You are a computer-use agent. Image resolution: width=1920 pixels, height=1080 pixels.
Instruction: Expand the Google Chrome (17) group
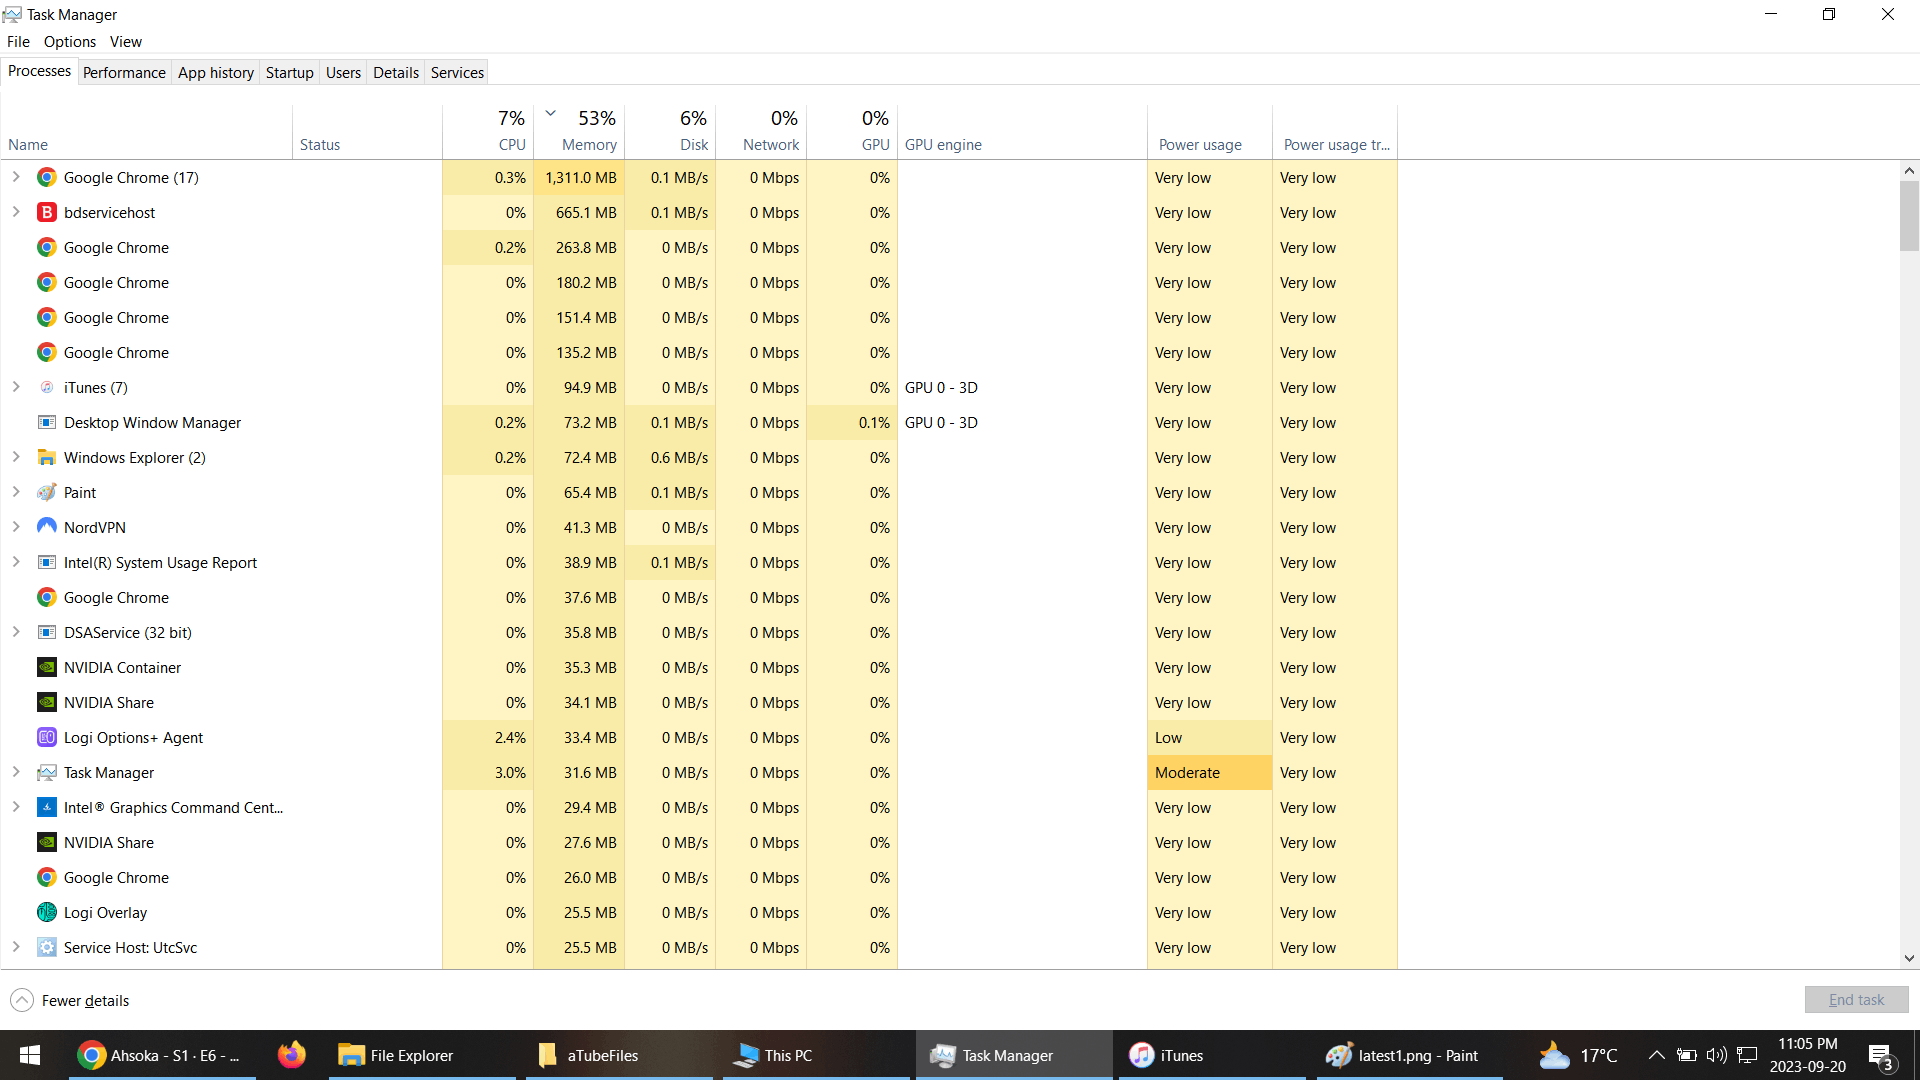pyautogui.click(x=16, y=177)
